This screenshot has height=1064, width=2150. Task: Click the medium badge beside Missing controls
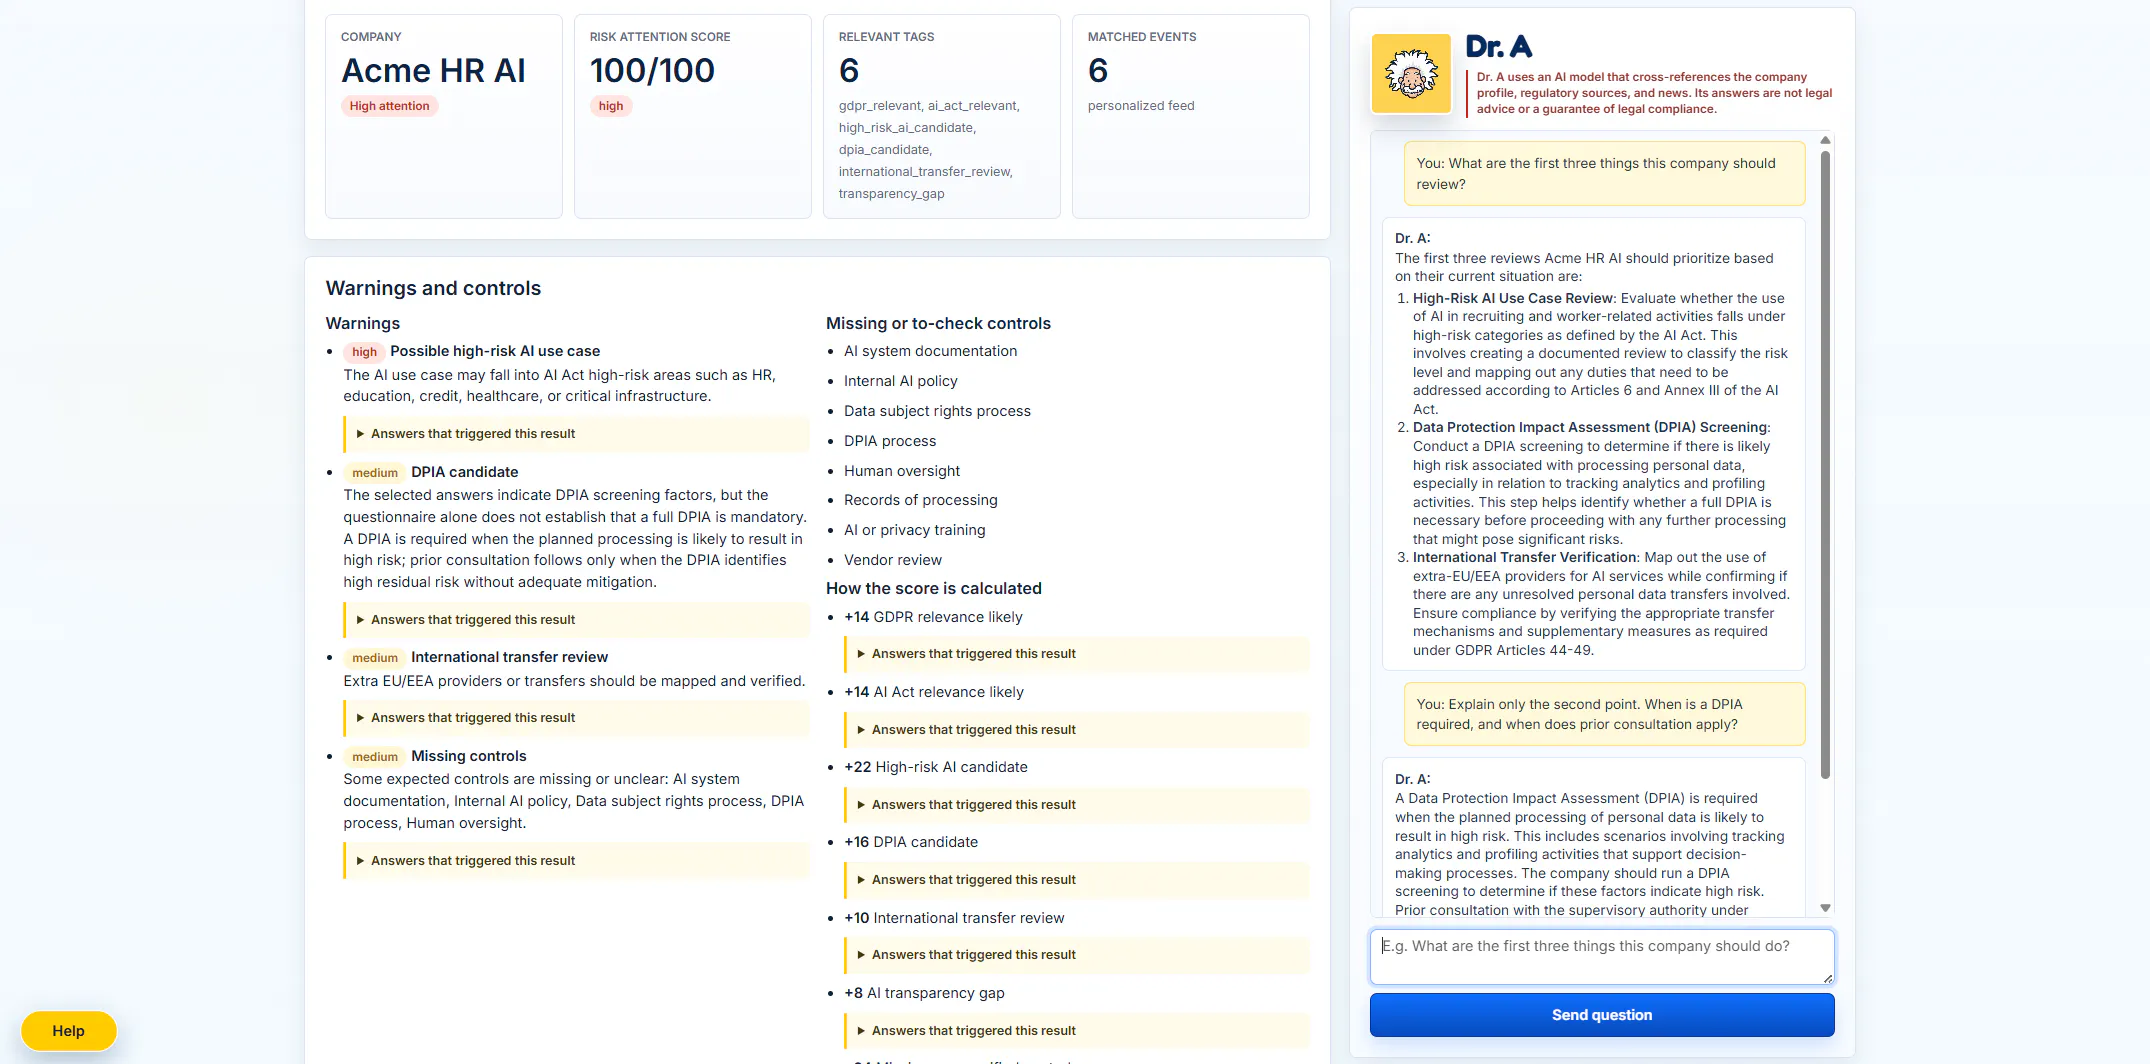[375, 757]
